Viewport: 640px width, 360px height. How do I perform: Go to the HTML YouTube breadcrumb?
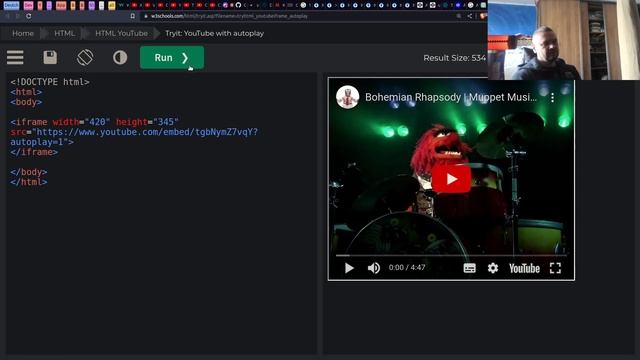point(121,33)
